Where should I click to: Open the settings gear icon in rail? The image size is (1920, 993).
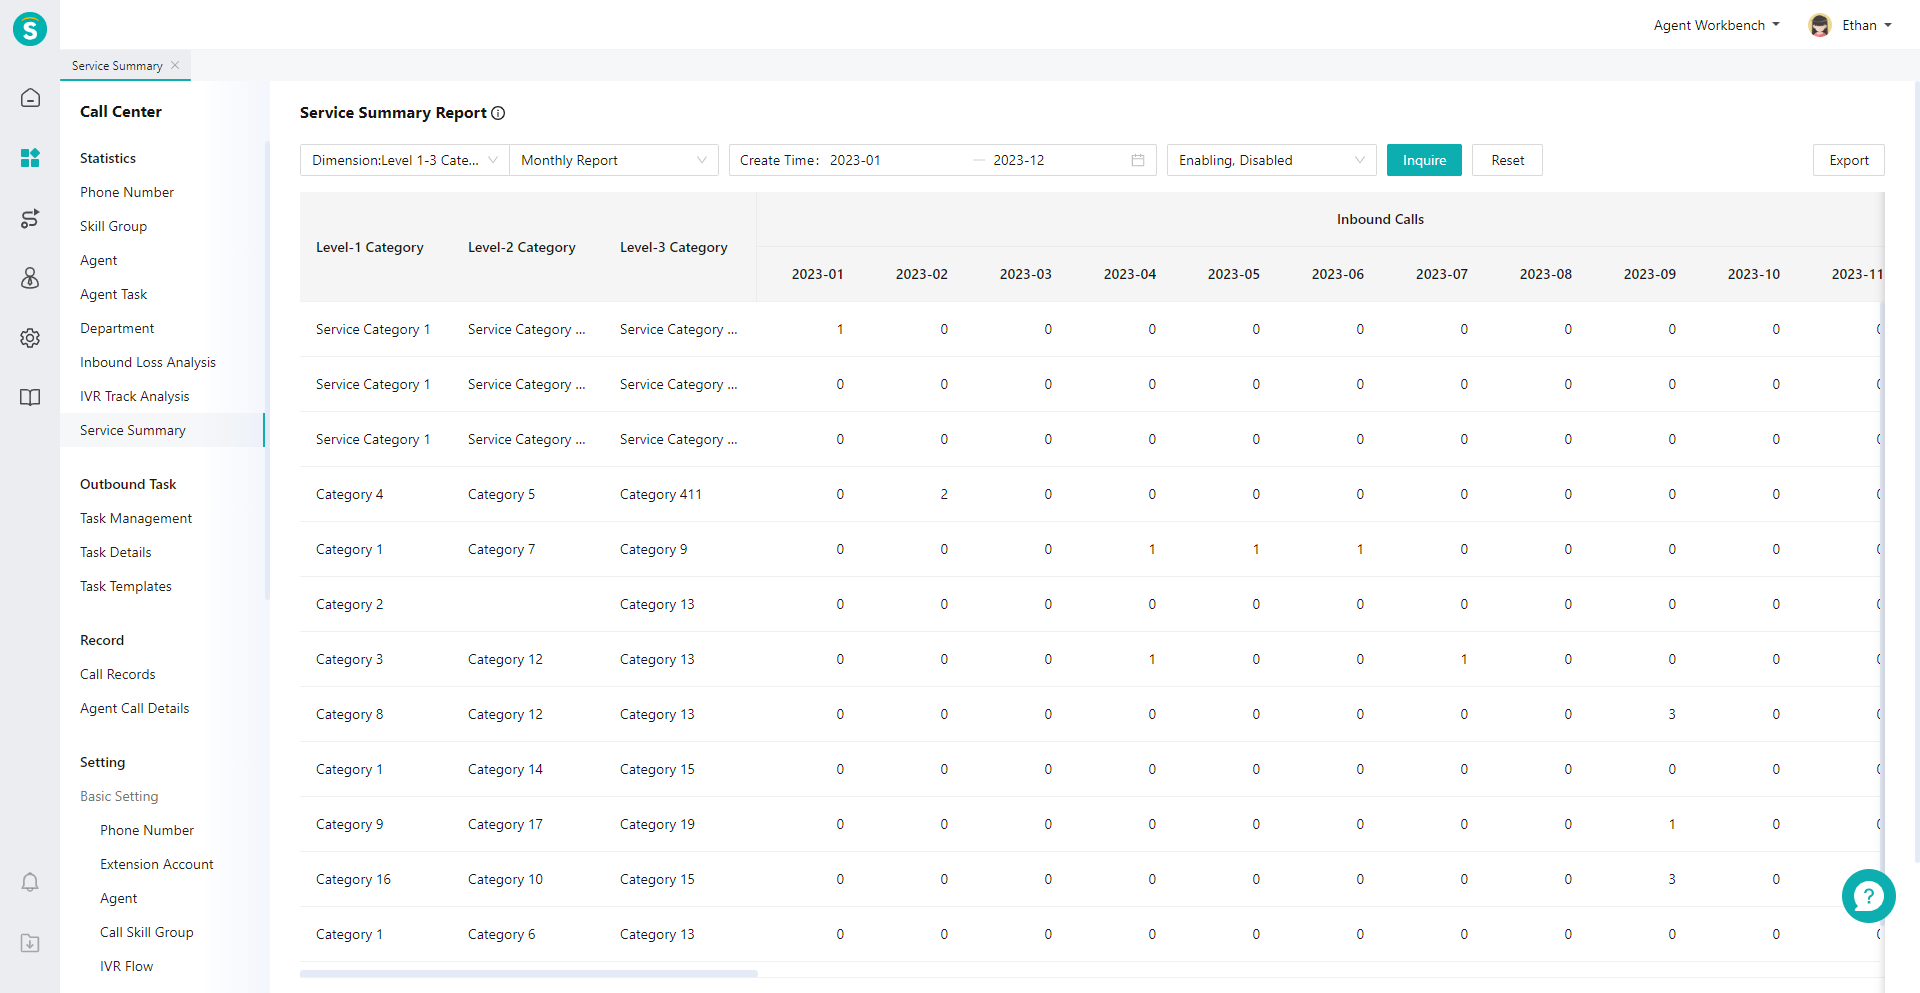[30, 338]
